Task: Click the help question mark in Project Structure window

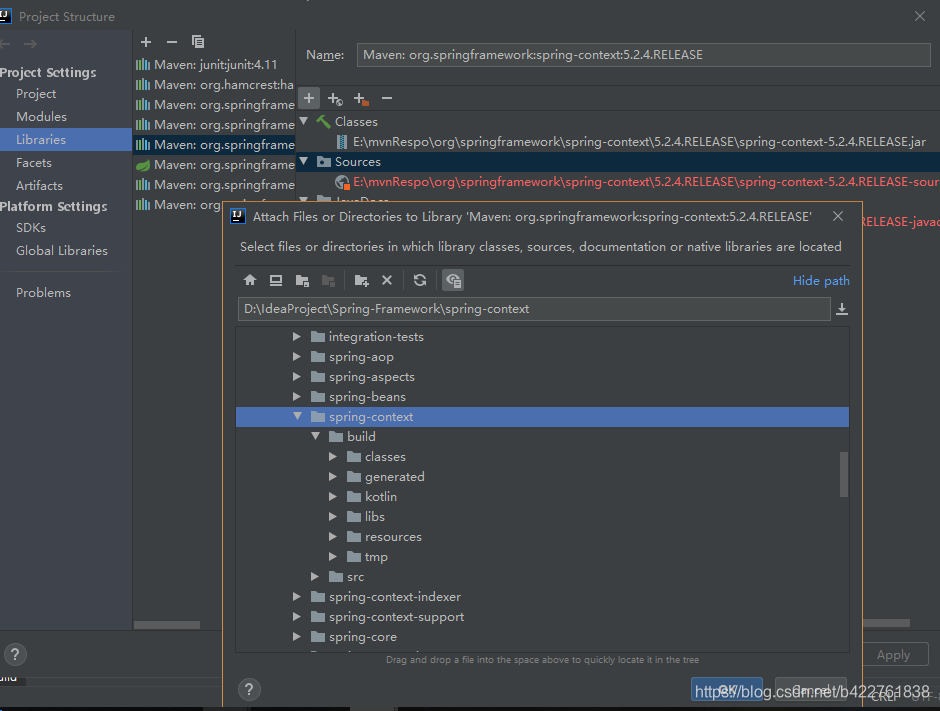Action: click(x=15, y=655)
